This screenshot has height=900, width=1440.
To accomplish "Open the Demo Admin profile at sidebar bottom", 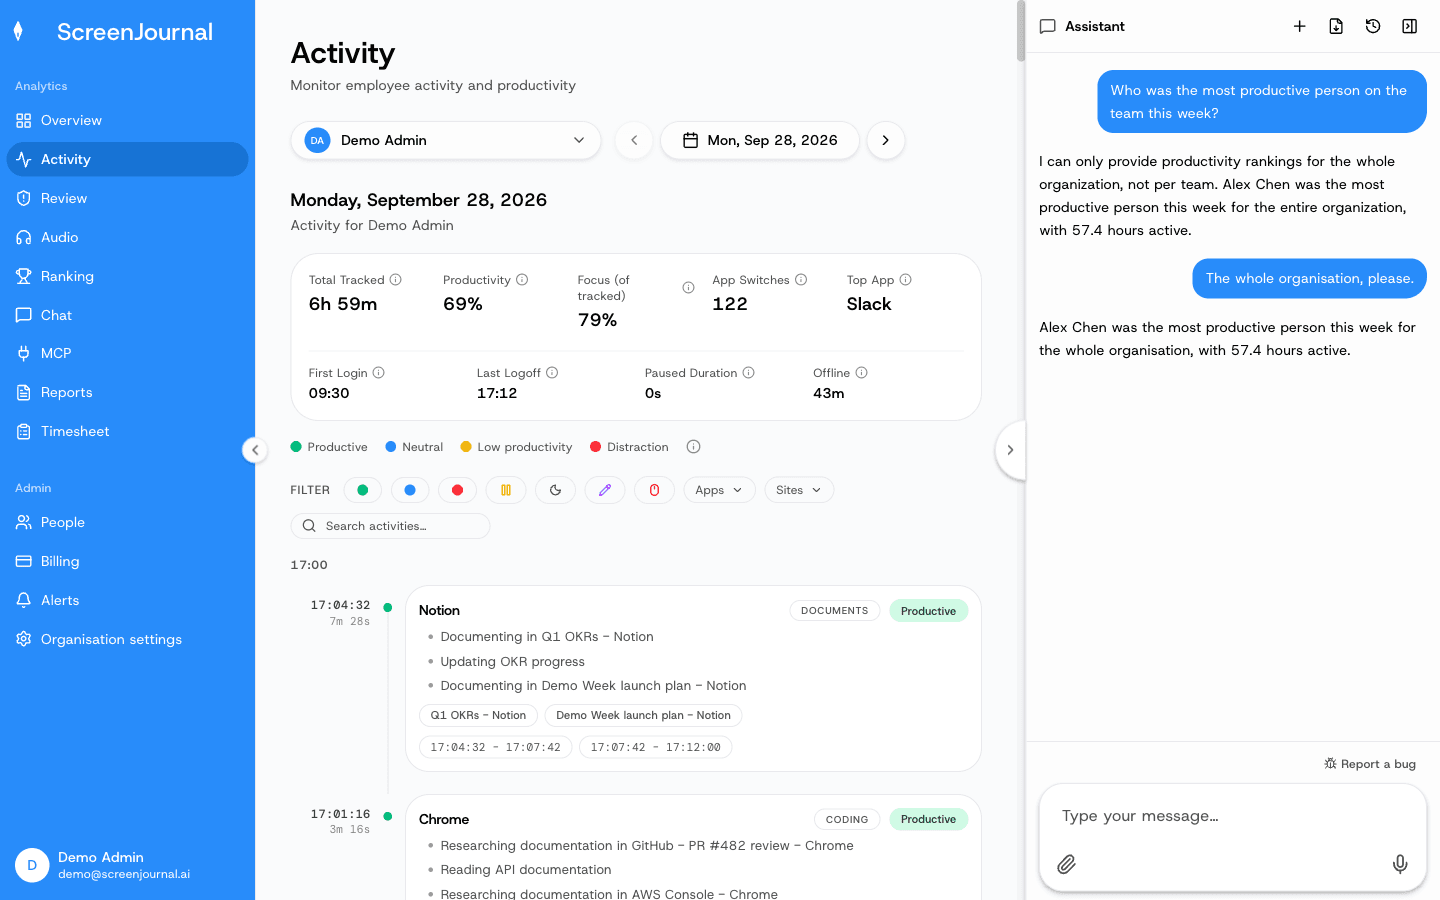I will point(127,865).
